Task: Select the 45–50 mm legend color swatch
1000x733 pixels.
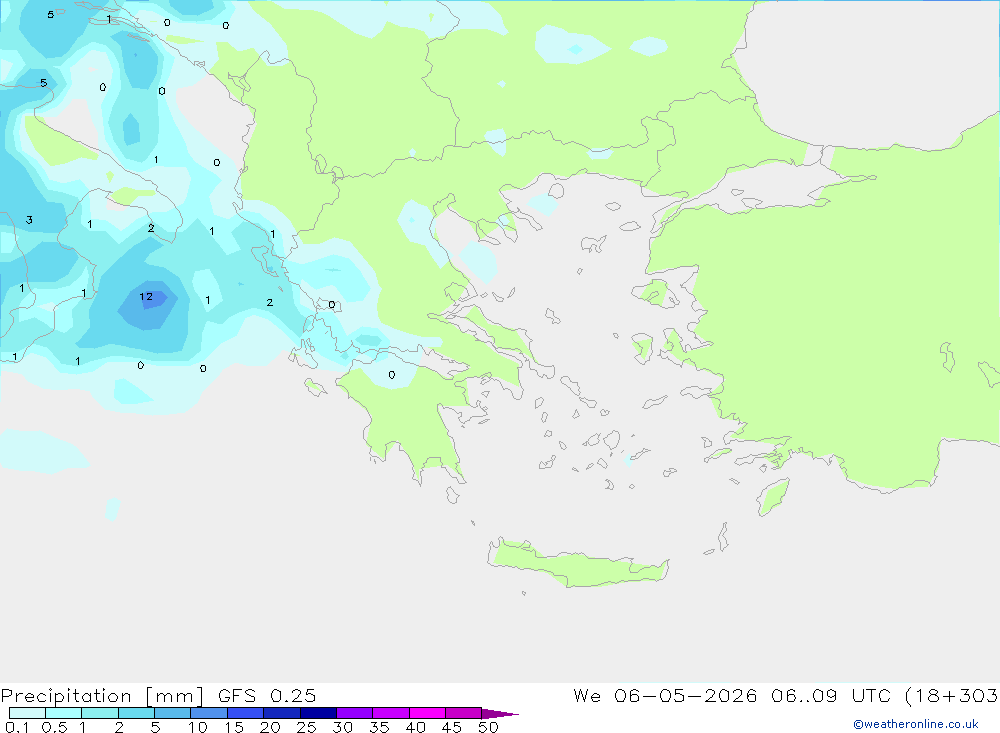Action: tap(464, 713)
